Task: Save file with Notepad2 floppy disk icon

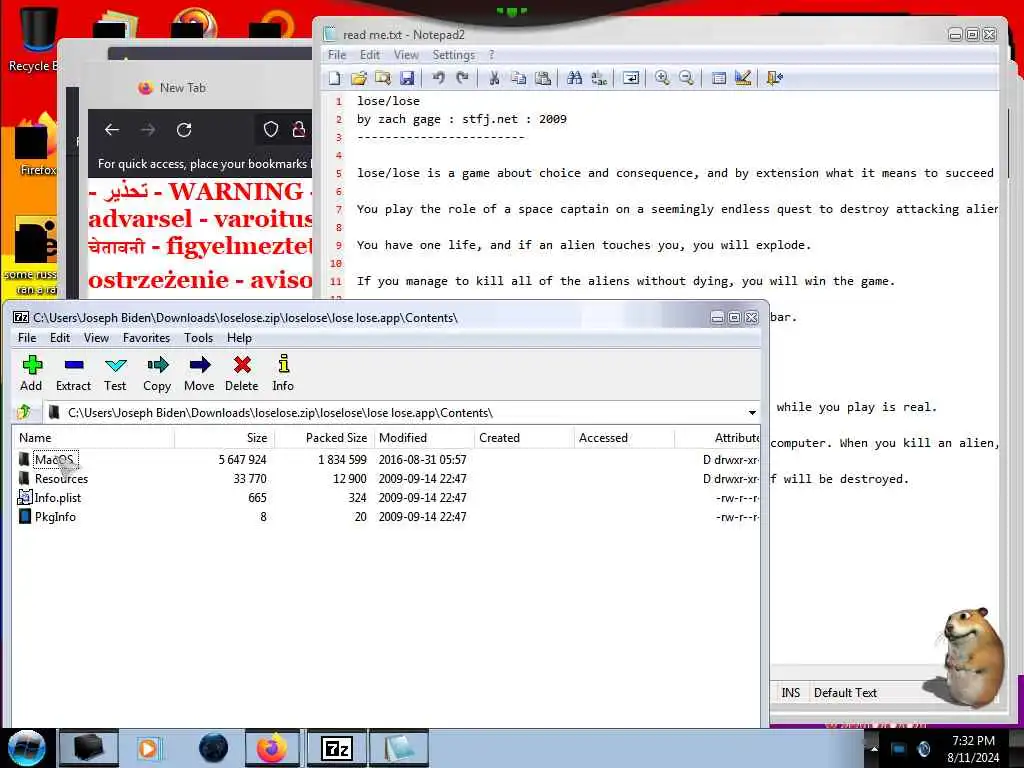Action: coord(407,78)
